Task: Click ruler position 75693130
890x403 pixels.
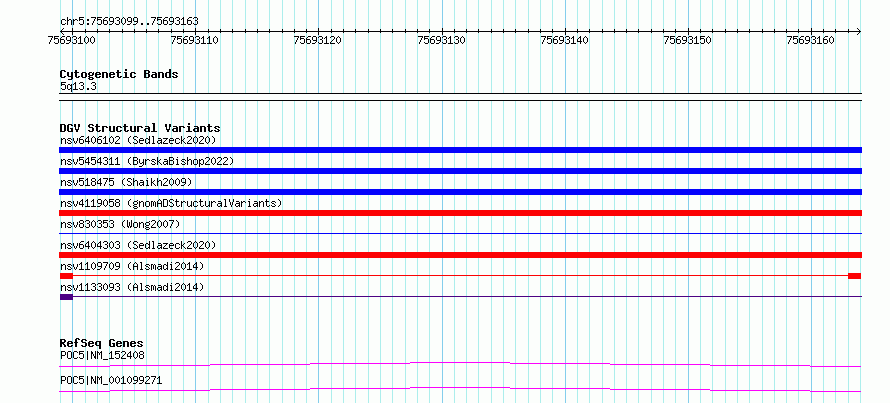Action: point(442,40)
